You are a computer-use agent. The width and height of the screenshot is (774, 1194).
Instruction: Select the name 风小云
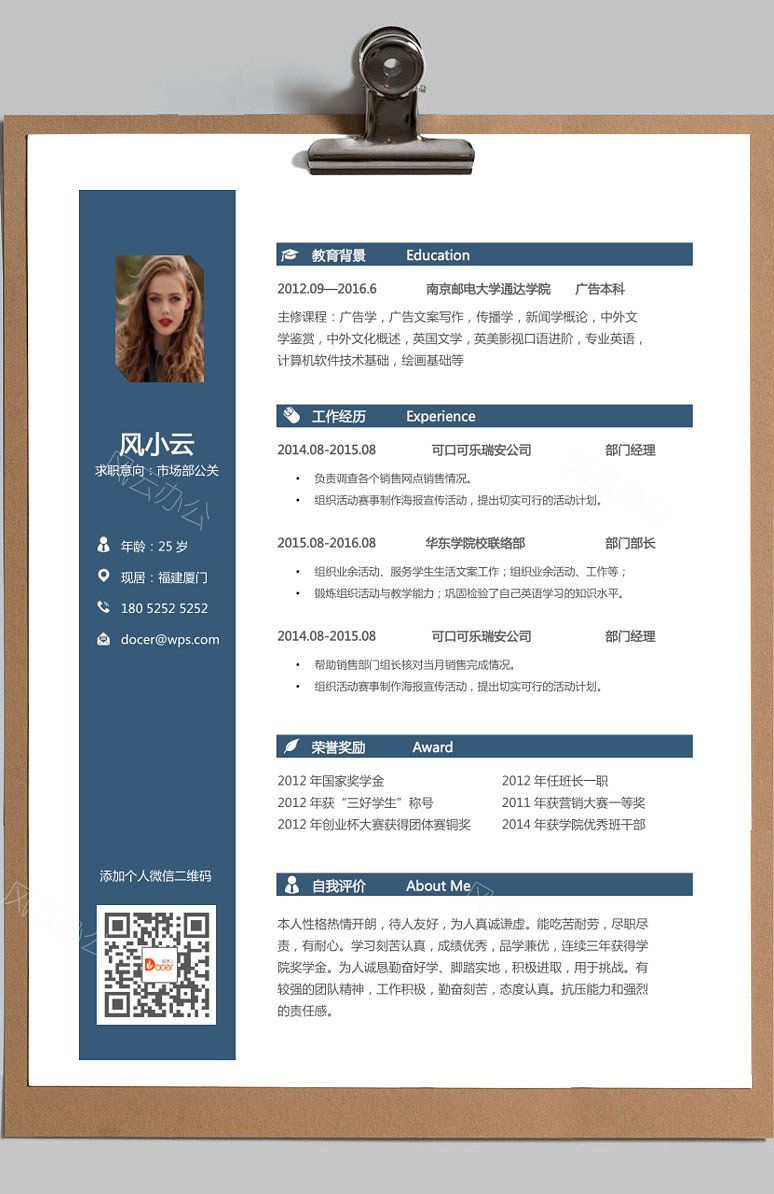coord(157,444)
